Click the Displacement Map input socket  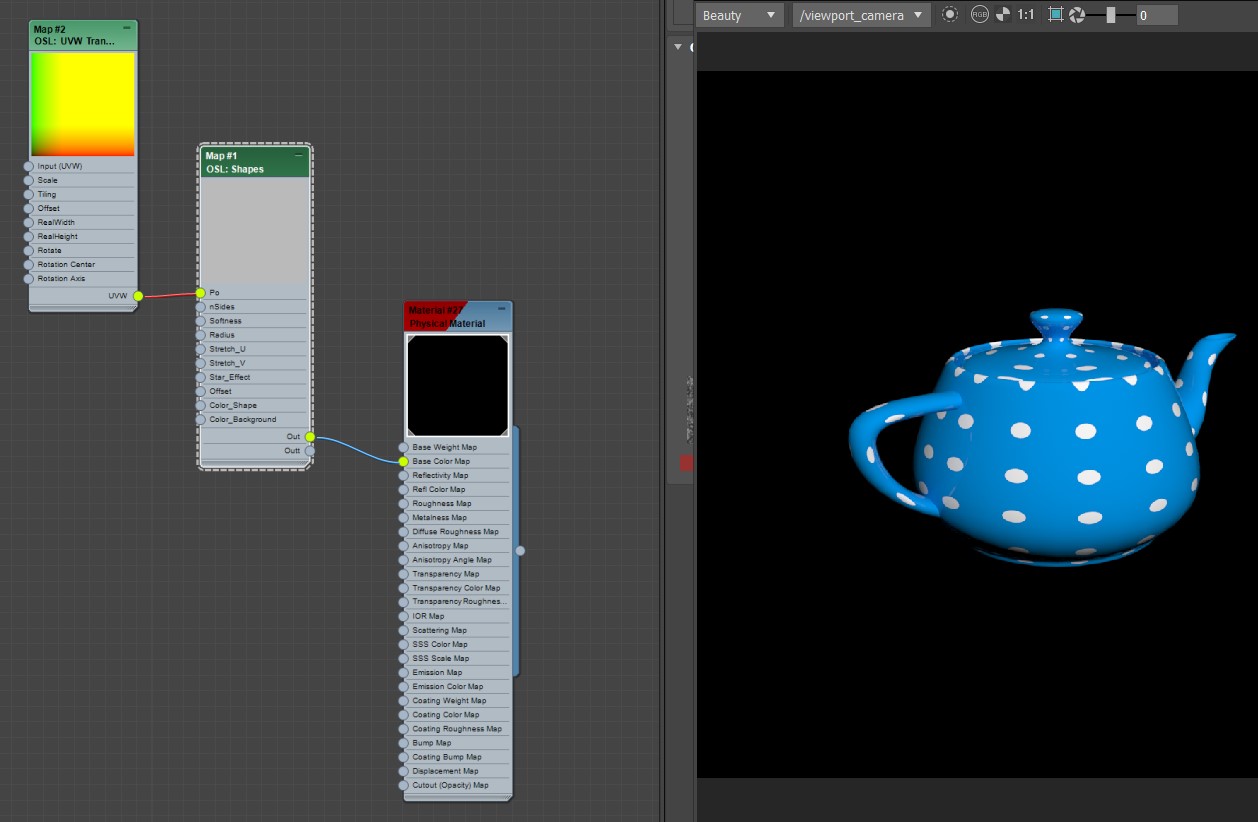404,771
